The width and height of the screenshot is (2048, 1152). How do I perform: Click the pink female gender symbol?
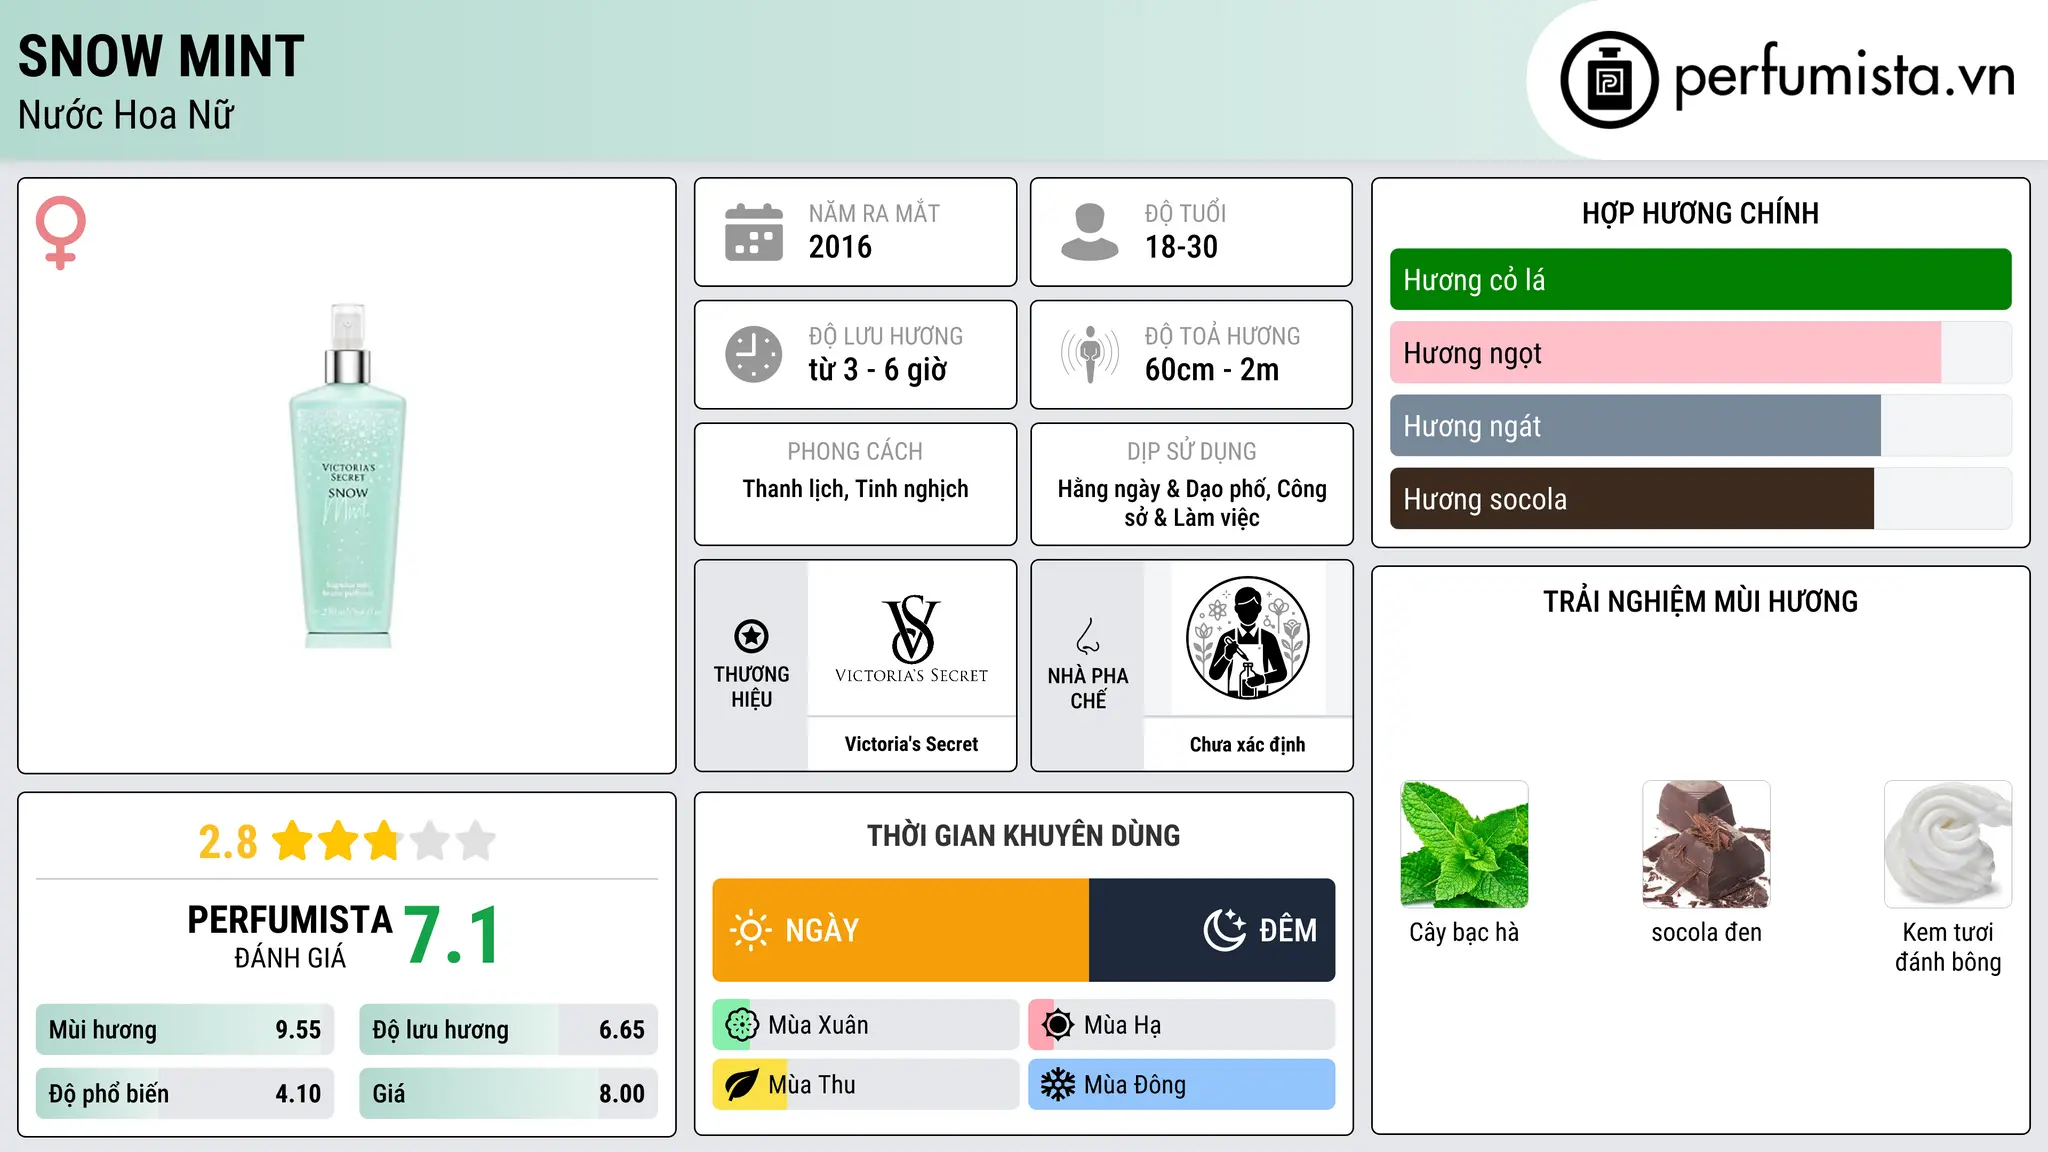(x=60, y=232)
